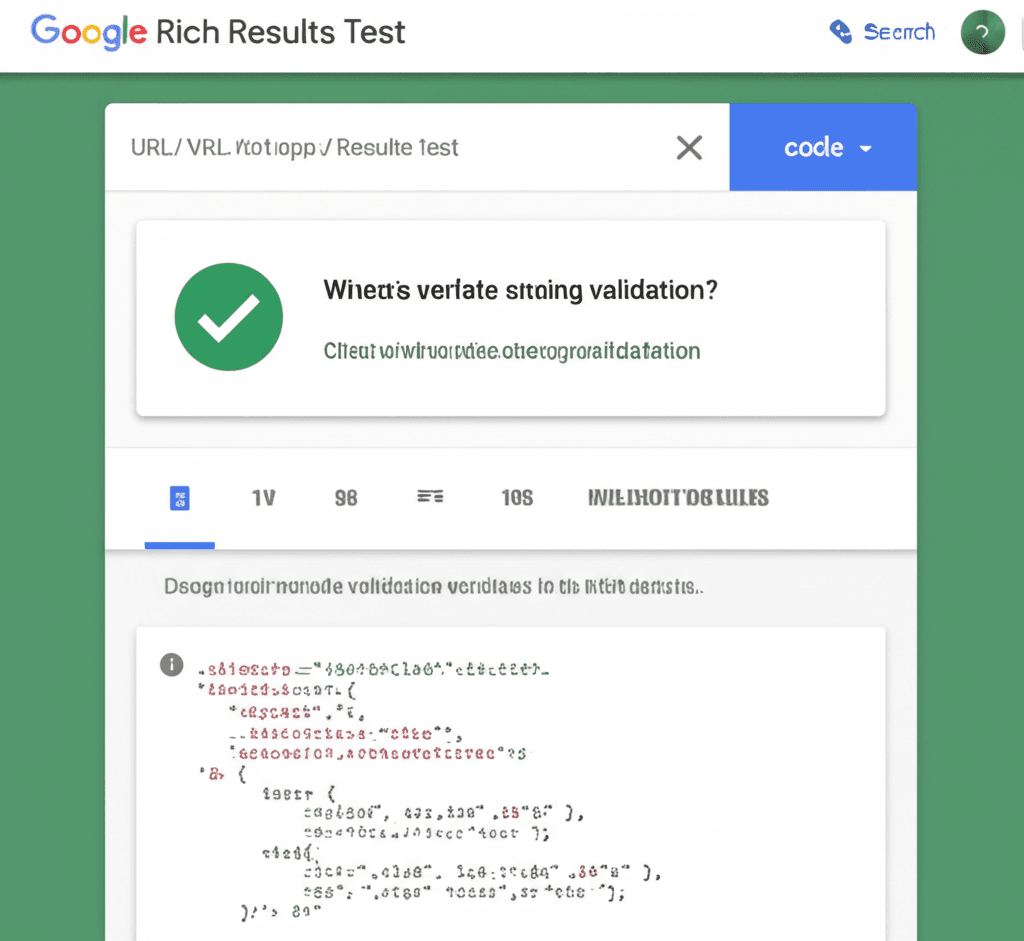Switch to the rightmost results tab
Screen dimensions: 1024x941
(677, 497)
